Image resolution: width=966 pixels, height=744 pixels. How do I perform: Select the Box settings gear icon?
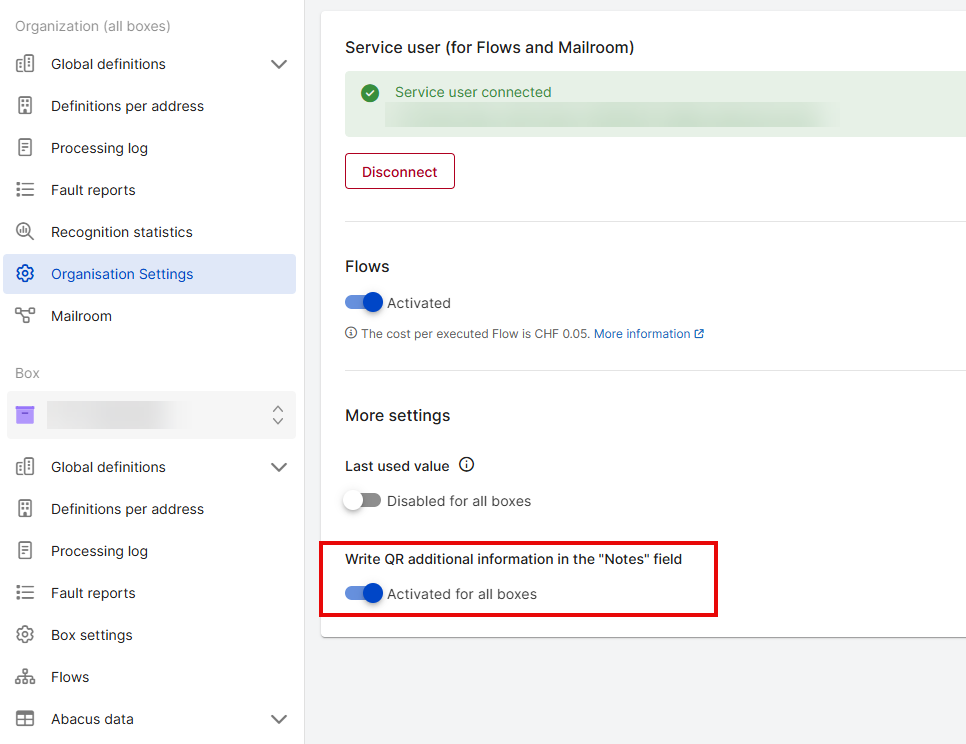click(25, 634)
